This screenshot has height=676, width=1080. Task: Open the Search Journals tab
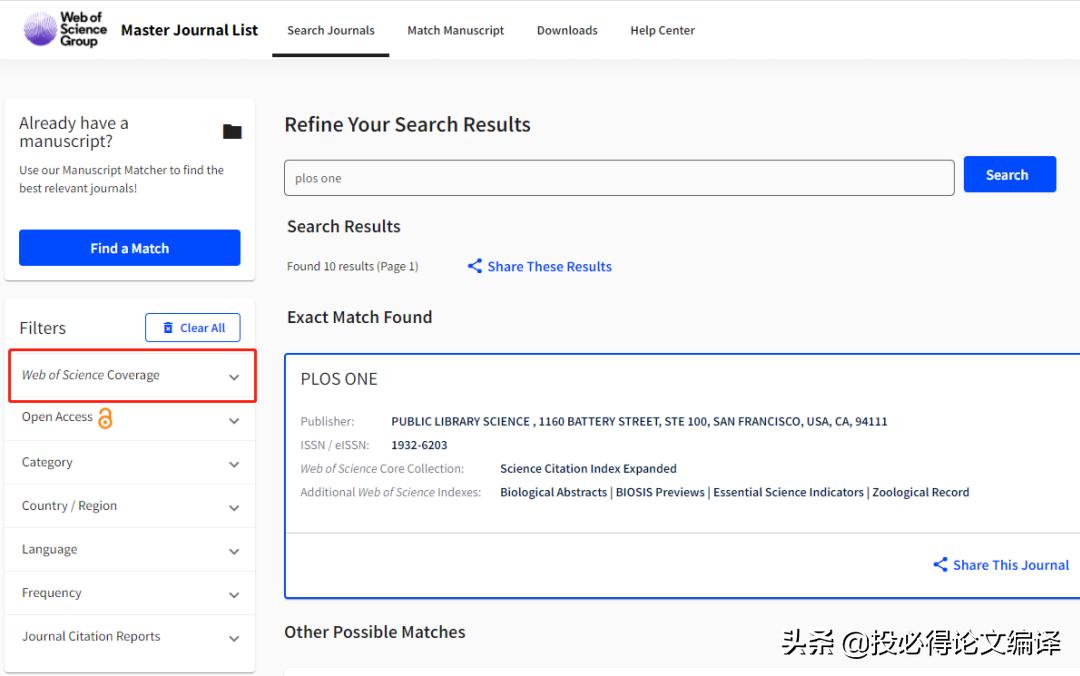pyautogui.click(x=331, y=30)
